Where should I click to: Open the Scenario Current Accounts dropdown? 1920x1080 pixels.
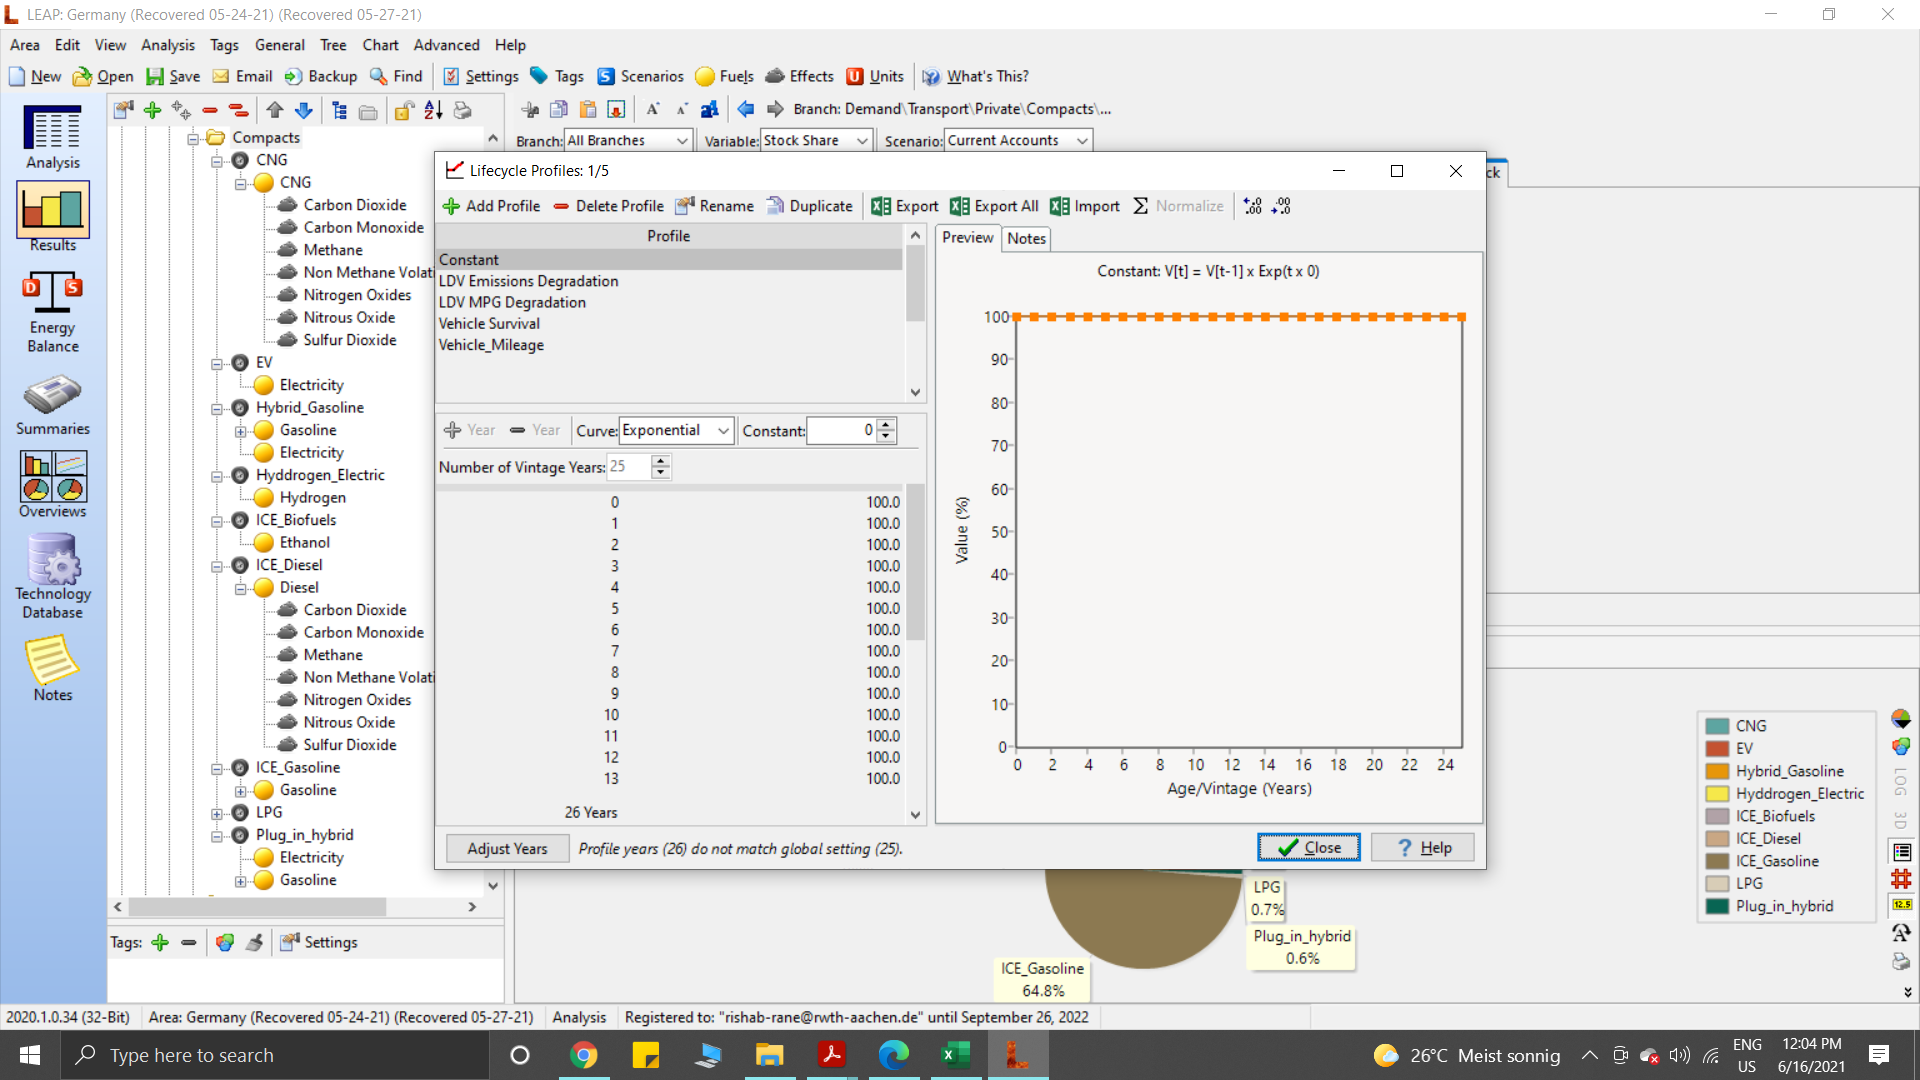(1082, 141)
